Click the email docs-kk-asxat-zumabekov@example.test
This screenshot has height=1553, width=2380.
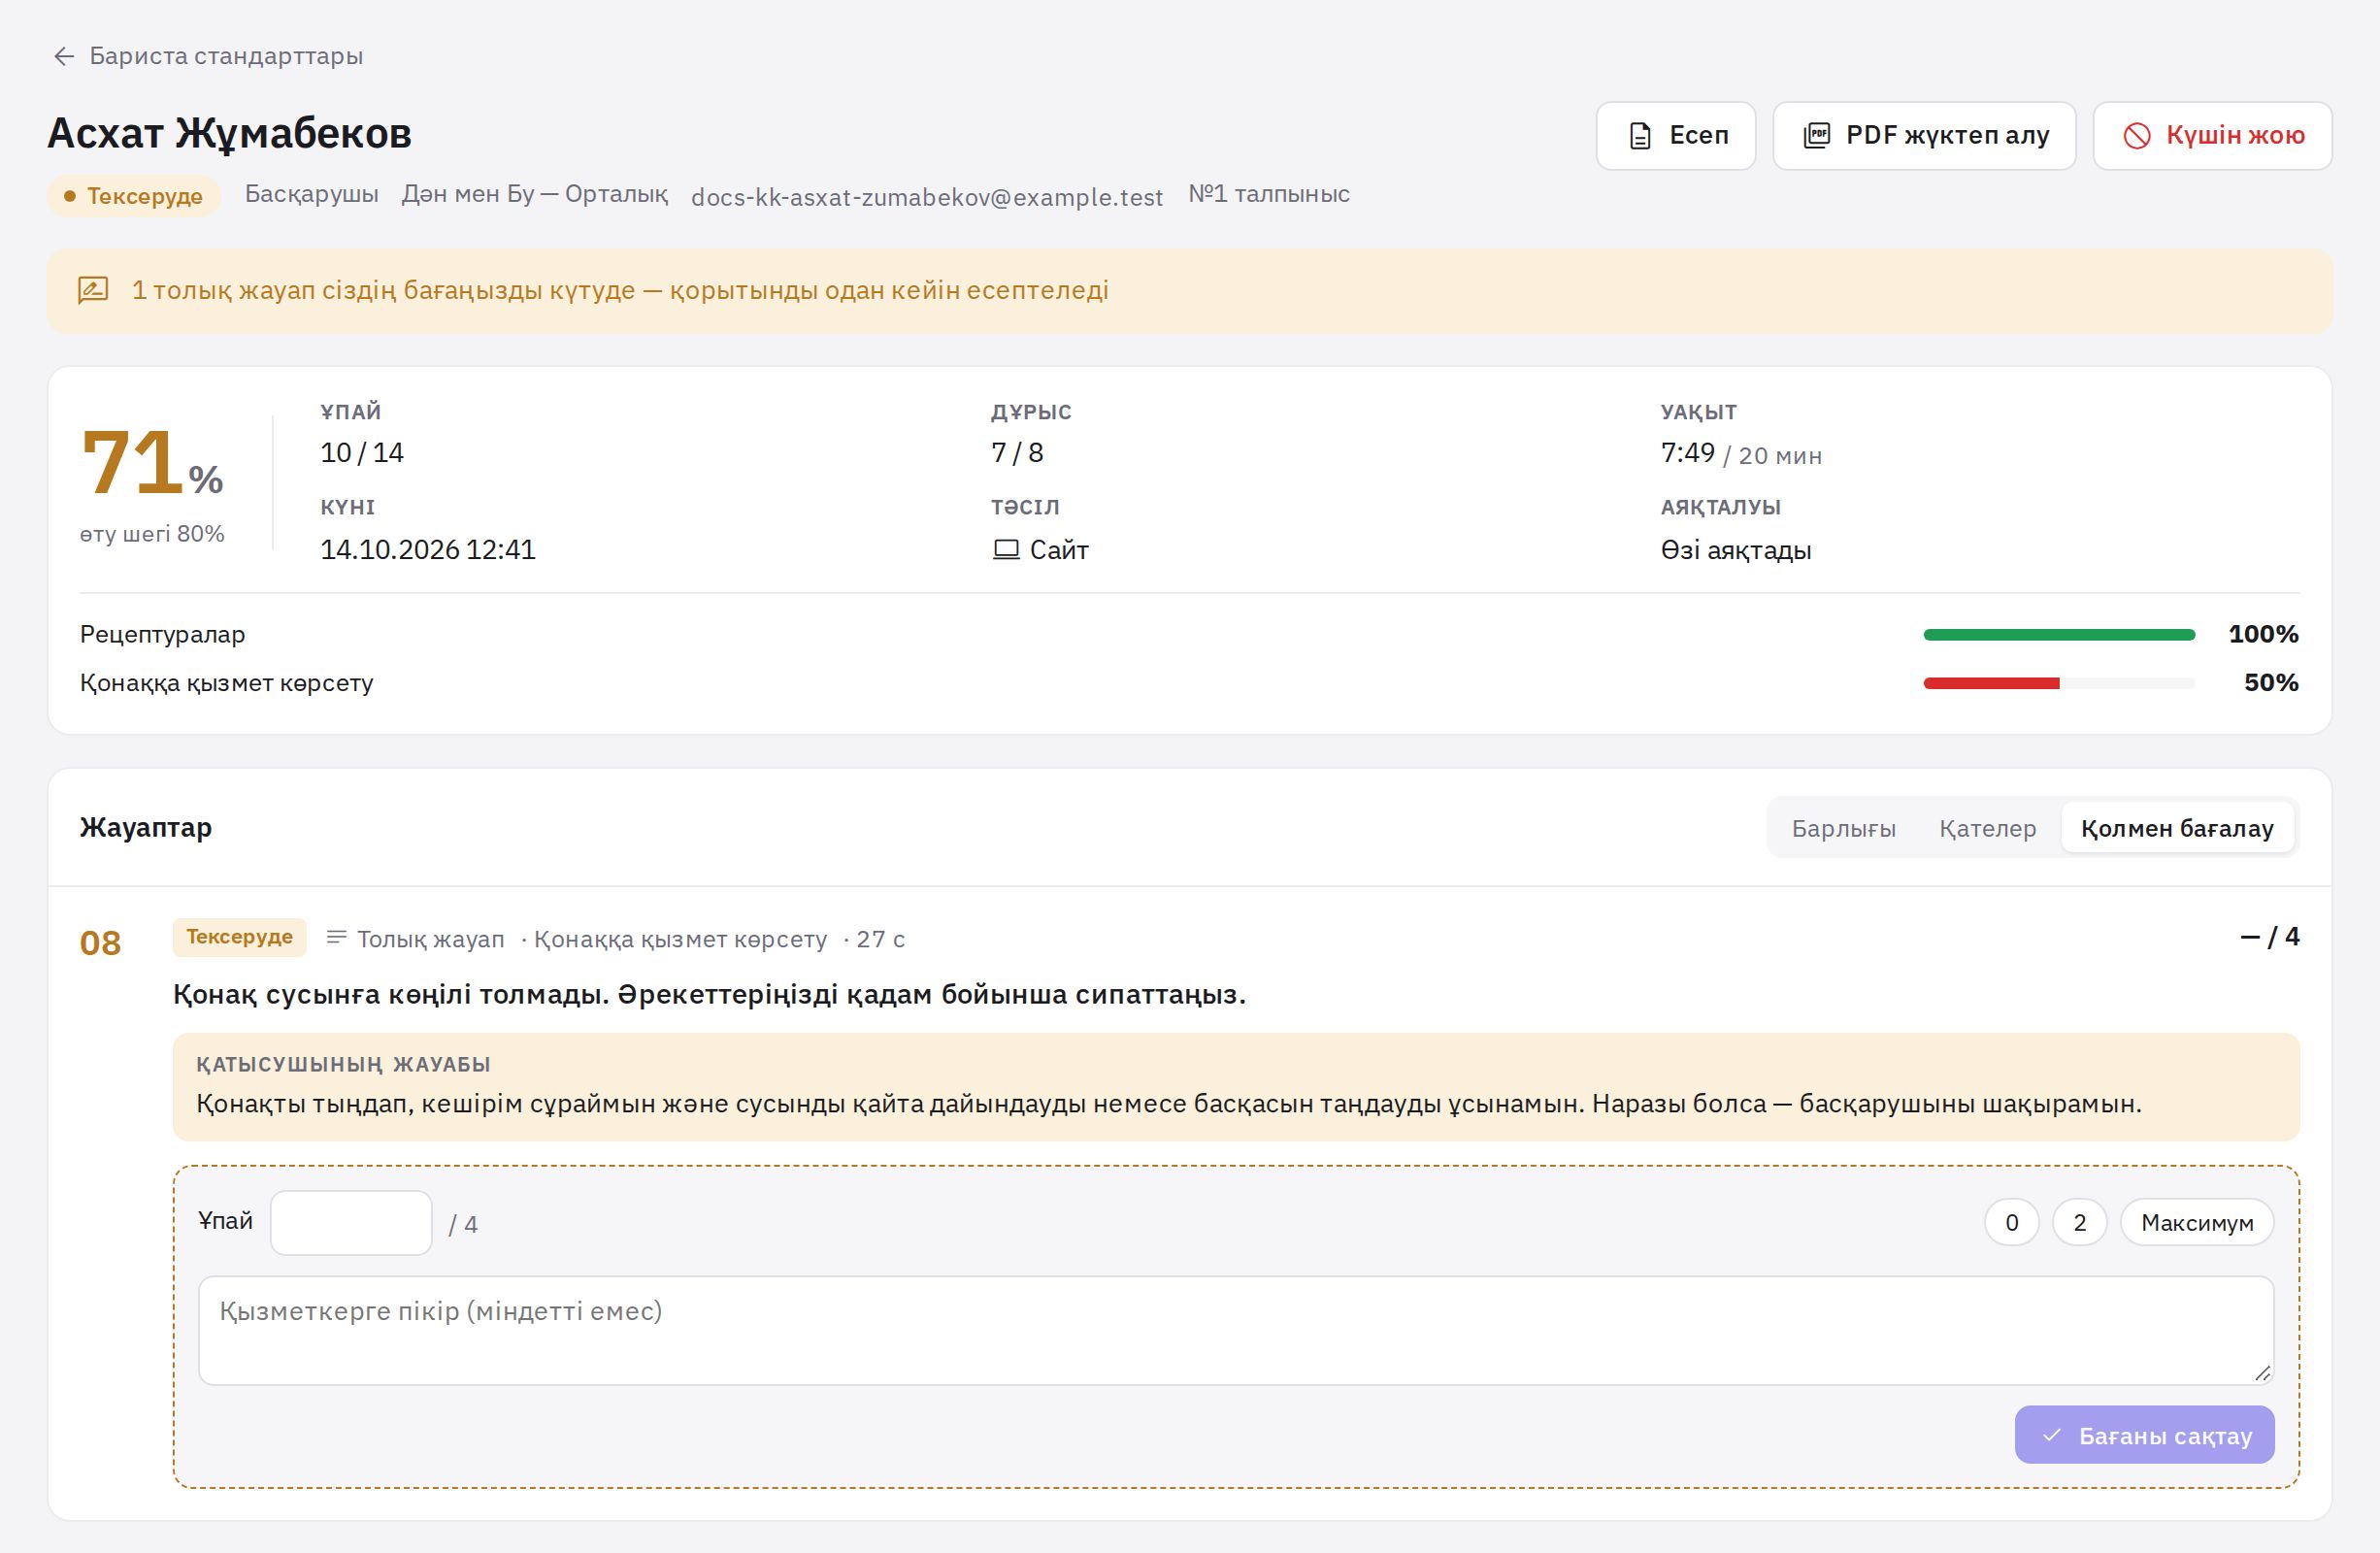pos(926,197)
